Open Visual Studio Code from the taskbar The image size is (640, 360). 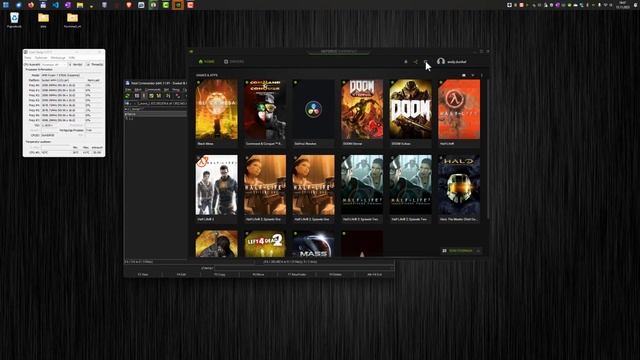(x=56, y=5)
